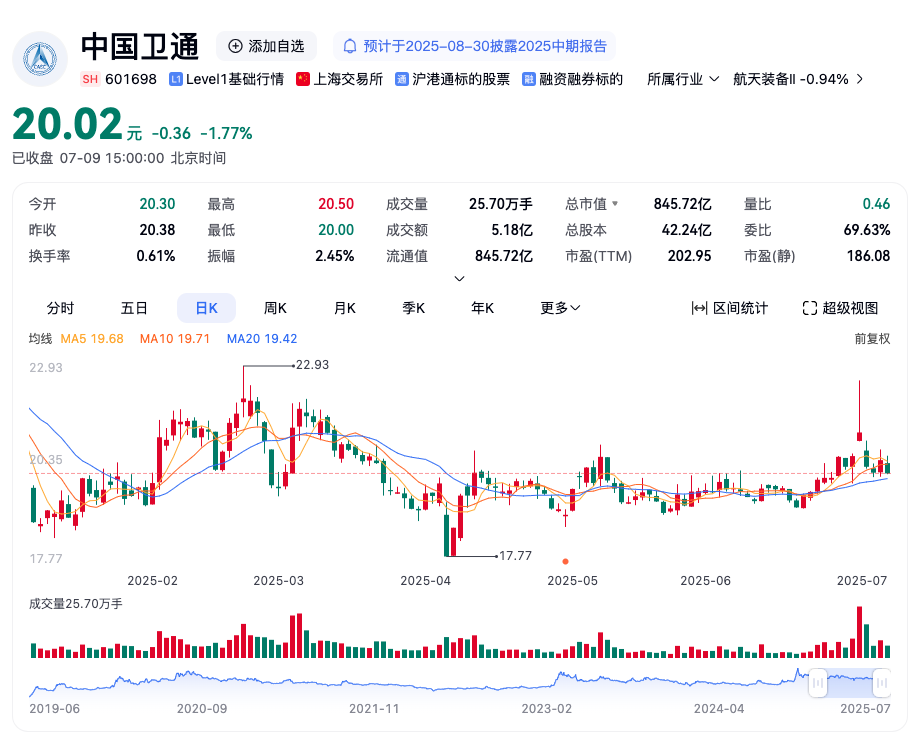924x745 pixels.
Task: Click the 上海交易所 tag
Action: 339,79
